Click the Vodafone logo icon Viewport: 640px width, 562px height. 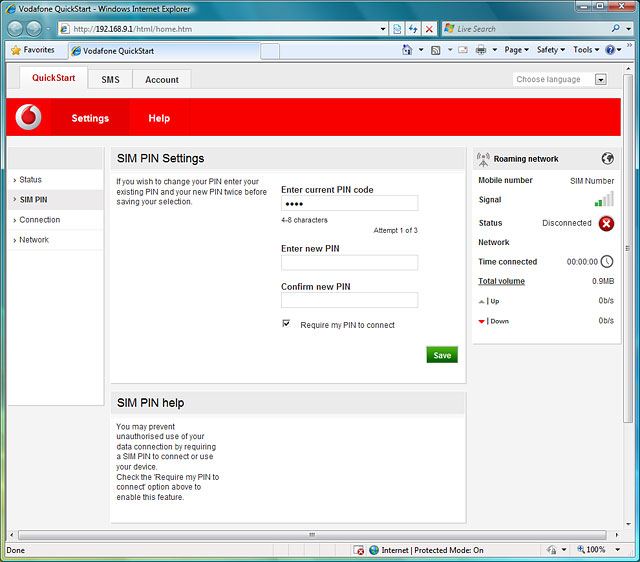coord(30,118)
